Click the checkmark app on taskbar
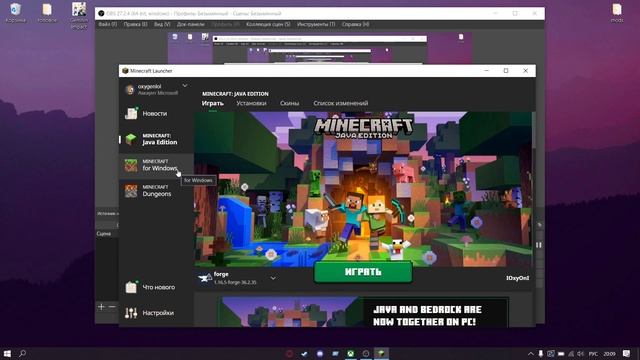Screen dimensions: 640x360 point(304,353)
